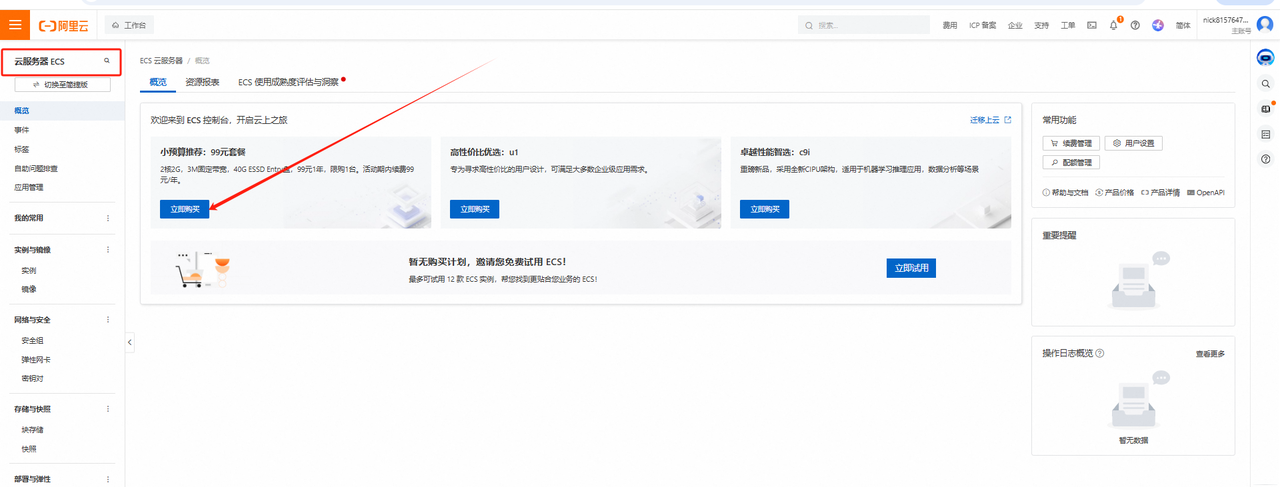Open Cloud Shell terminal icon in header
The height and width of the screenshot is (487, 1280).
coord(1092,25)
